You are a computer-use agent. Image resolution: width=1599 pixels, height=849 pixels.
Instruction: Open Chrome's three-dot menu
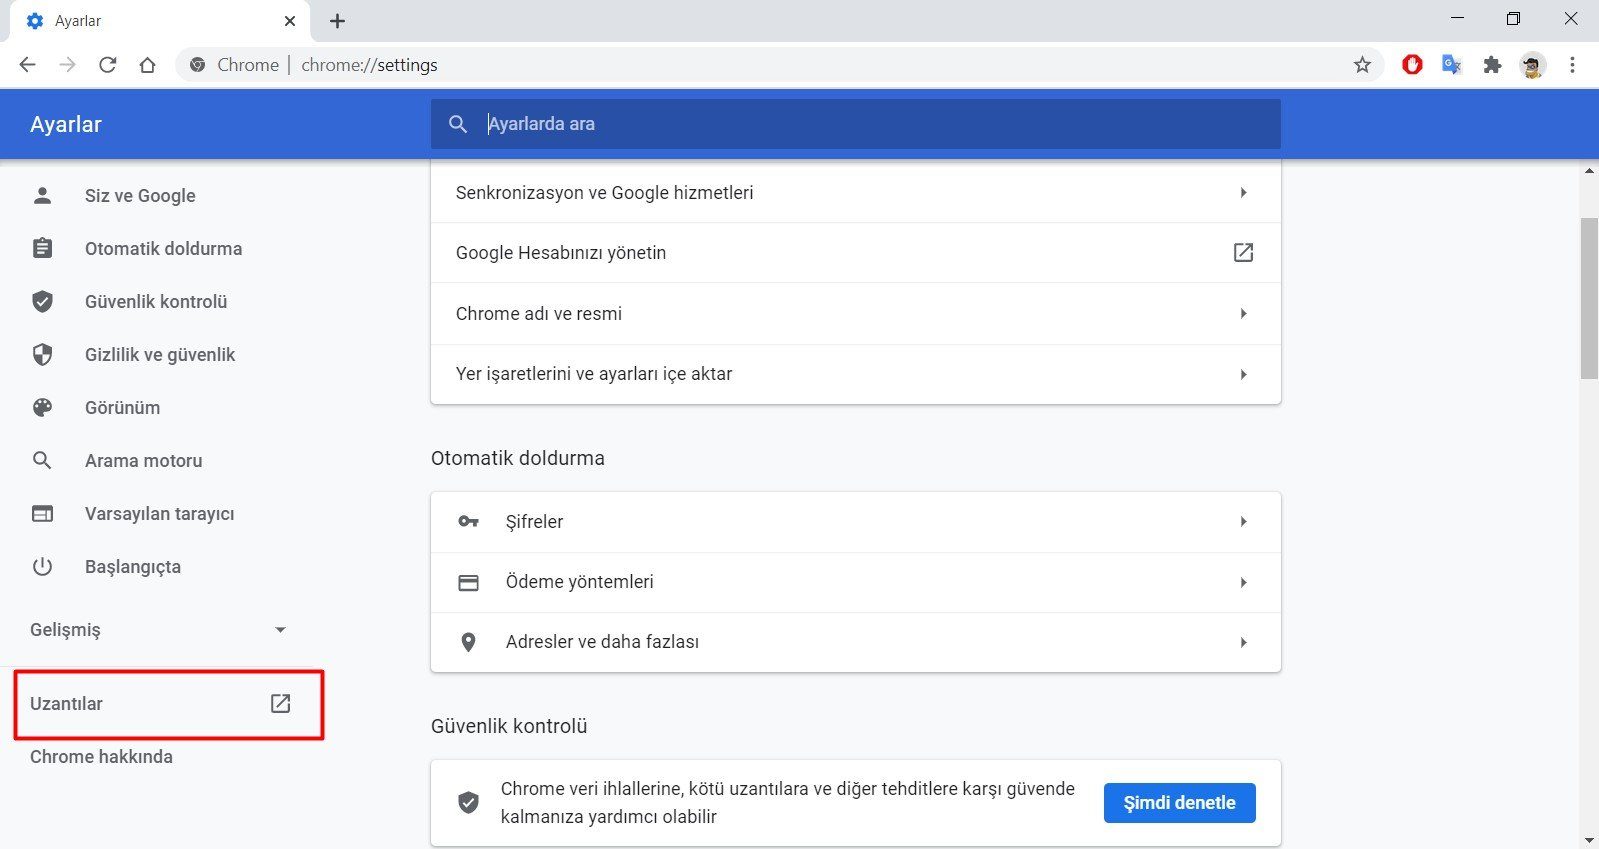(x=1572, y=65)
